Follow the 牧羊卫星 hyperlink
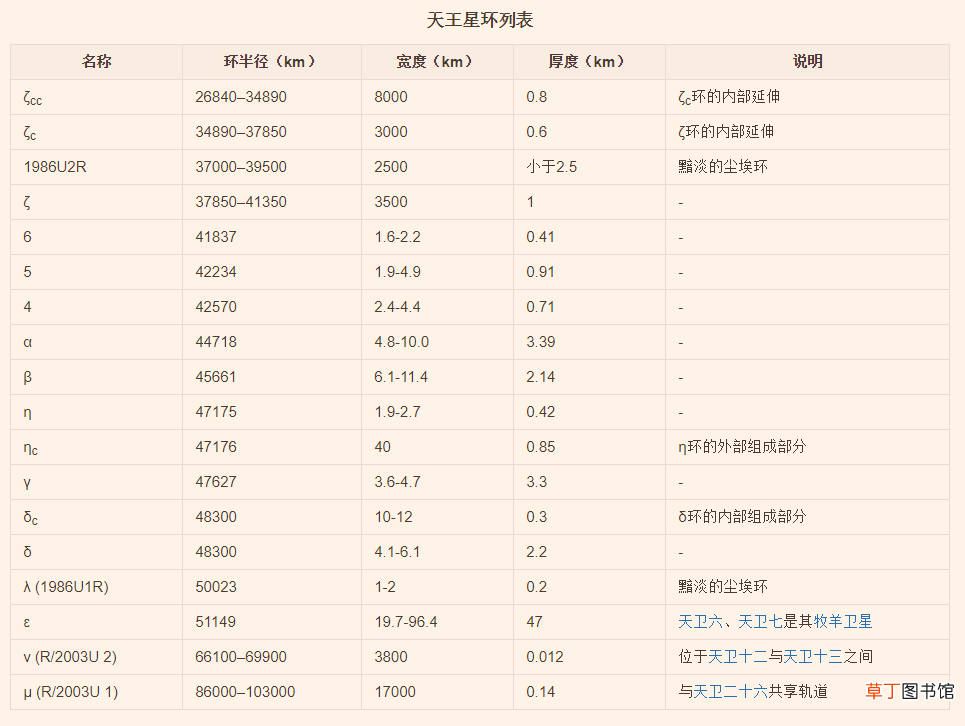The height and width of the screenshot is (726, 965). tap(843, 621)
